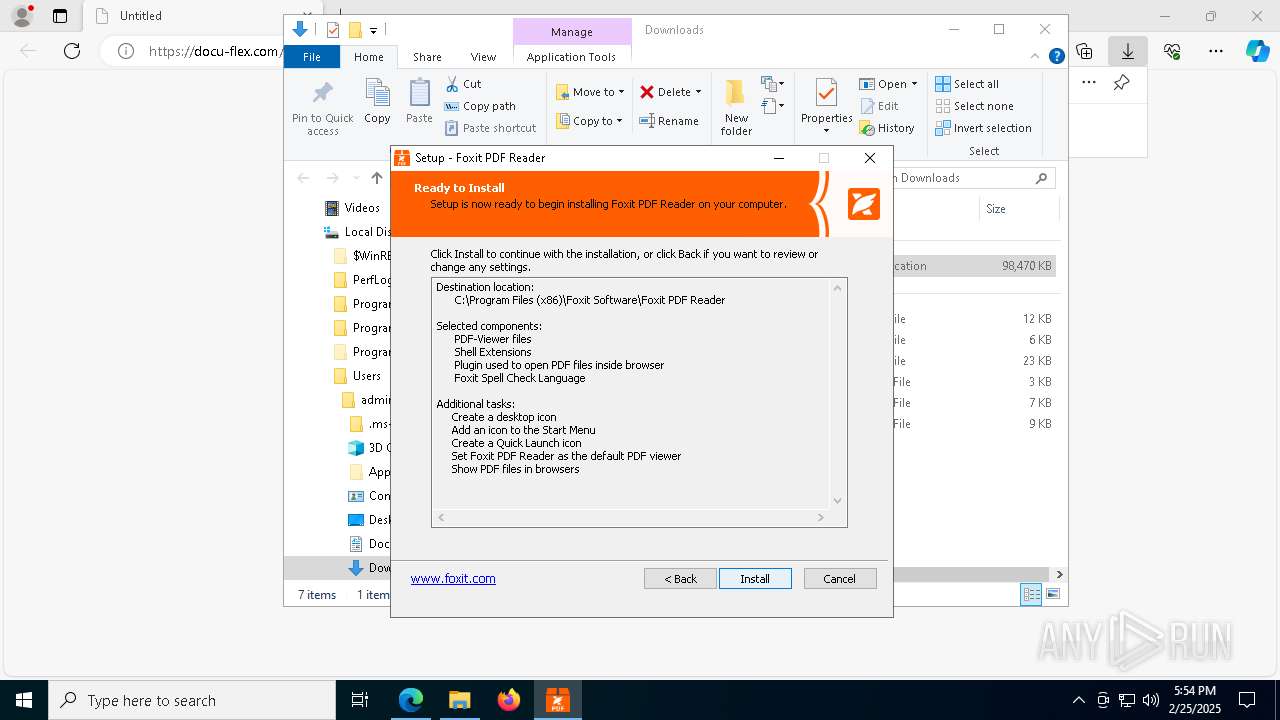Open the Open dropdown in the ribbon
The image size is (1280, 720).
point(888,84)
